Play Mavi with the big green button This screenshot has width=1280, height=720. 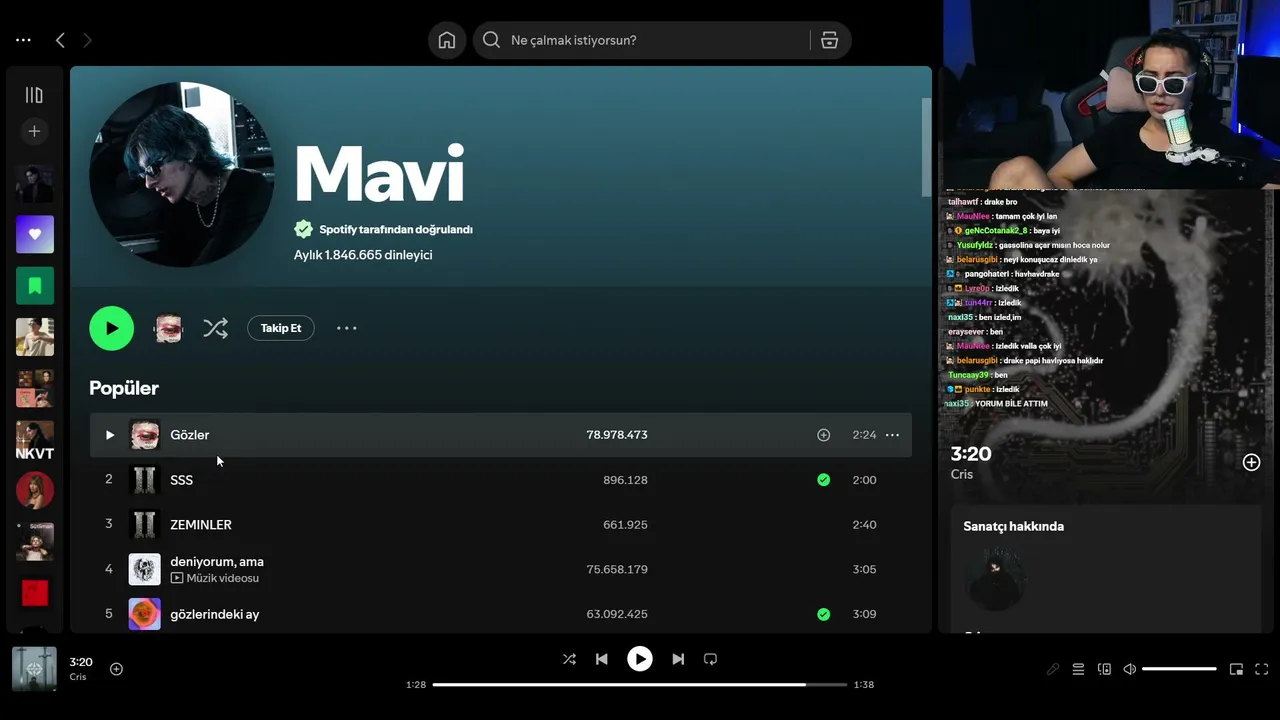(112, 328)
